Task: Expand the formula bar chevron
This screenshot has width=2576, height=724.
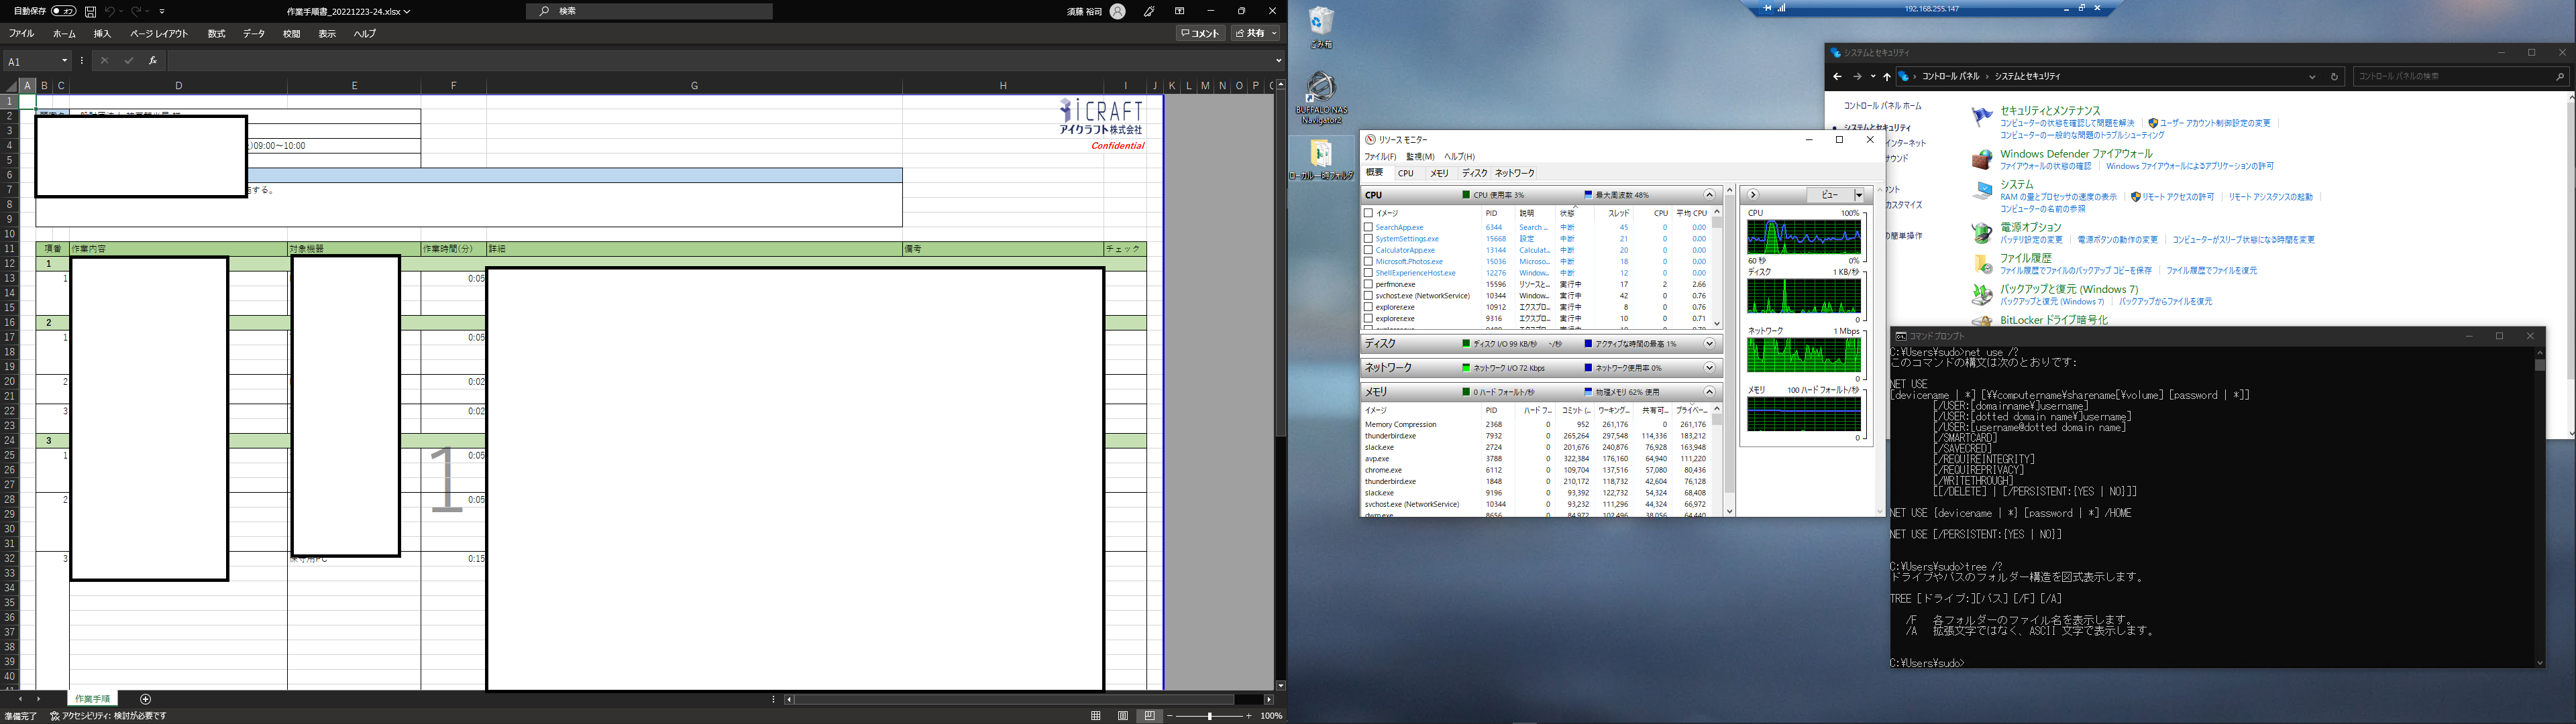Action: [1278, 61]
